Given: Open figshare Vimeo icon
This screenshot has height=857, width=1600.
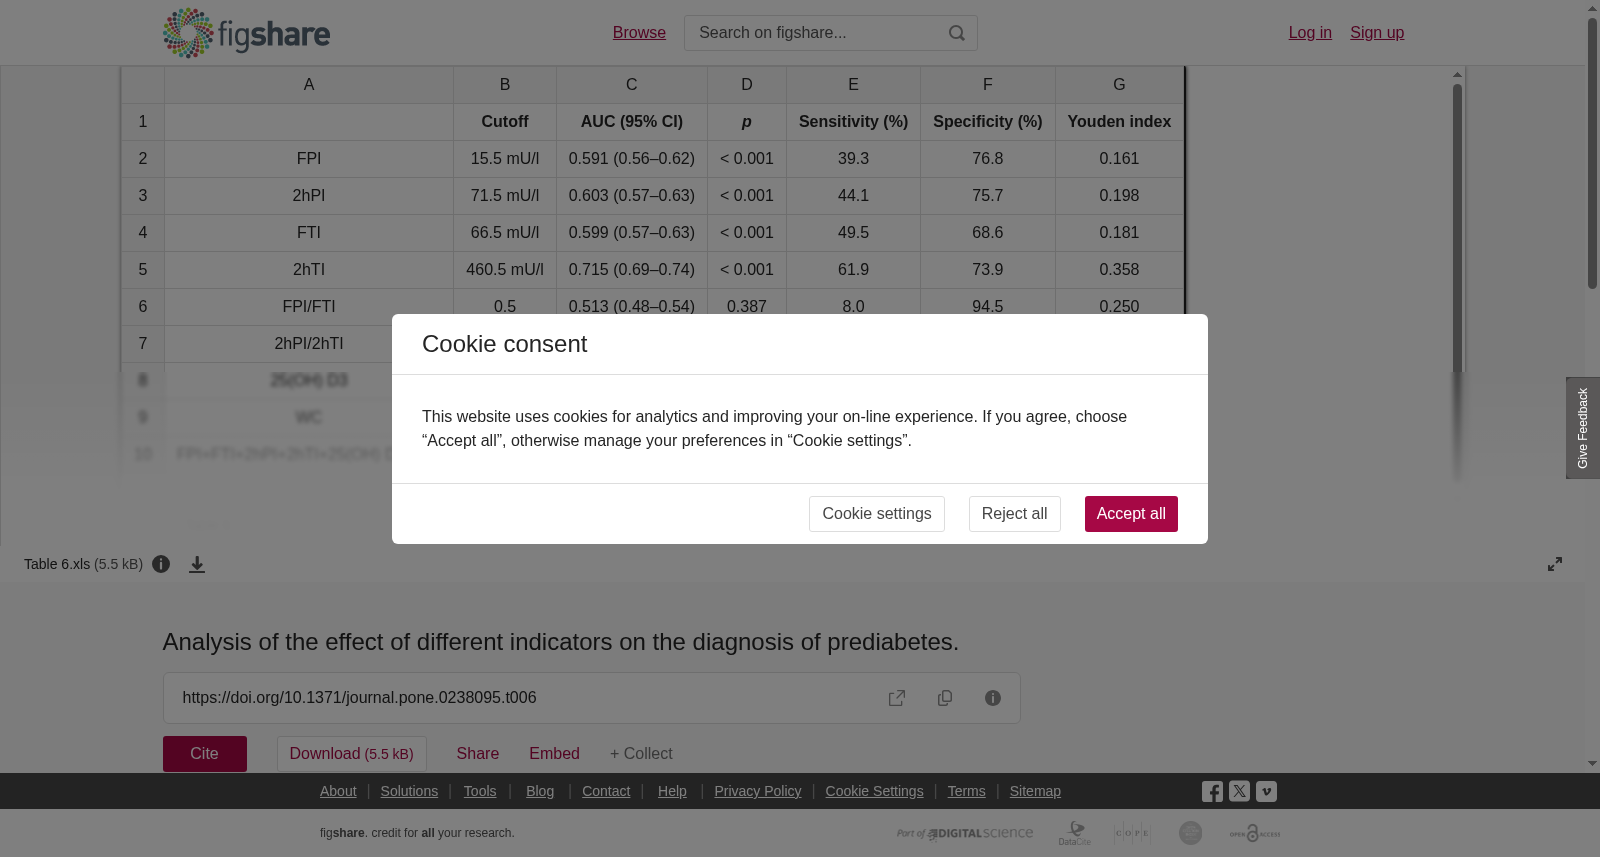Looking at the screenshot, I should (x=1266, y=791).
